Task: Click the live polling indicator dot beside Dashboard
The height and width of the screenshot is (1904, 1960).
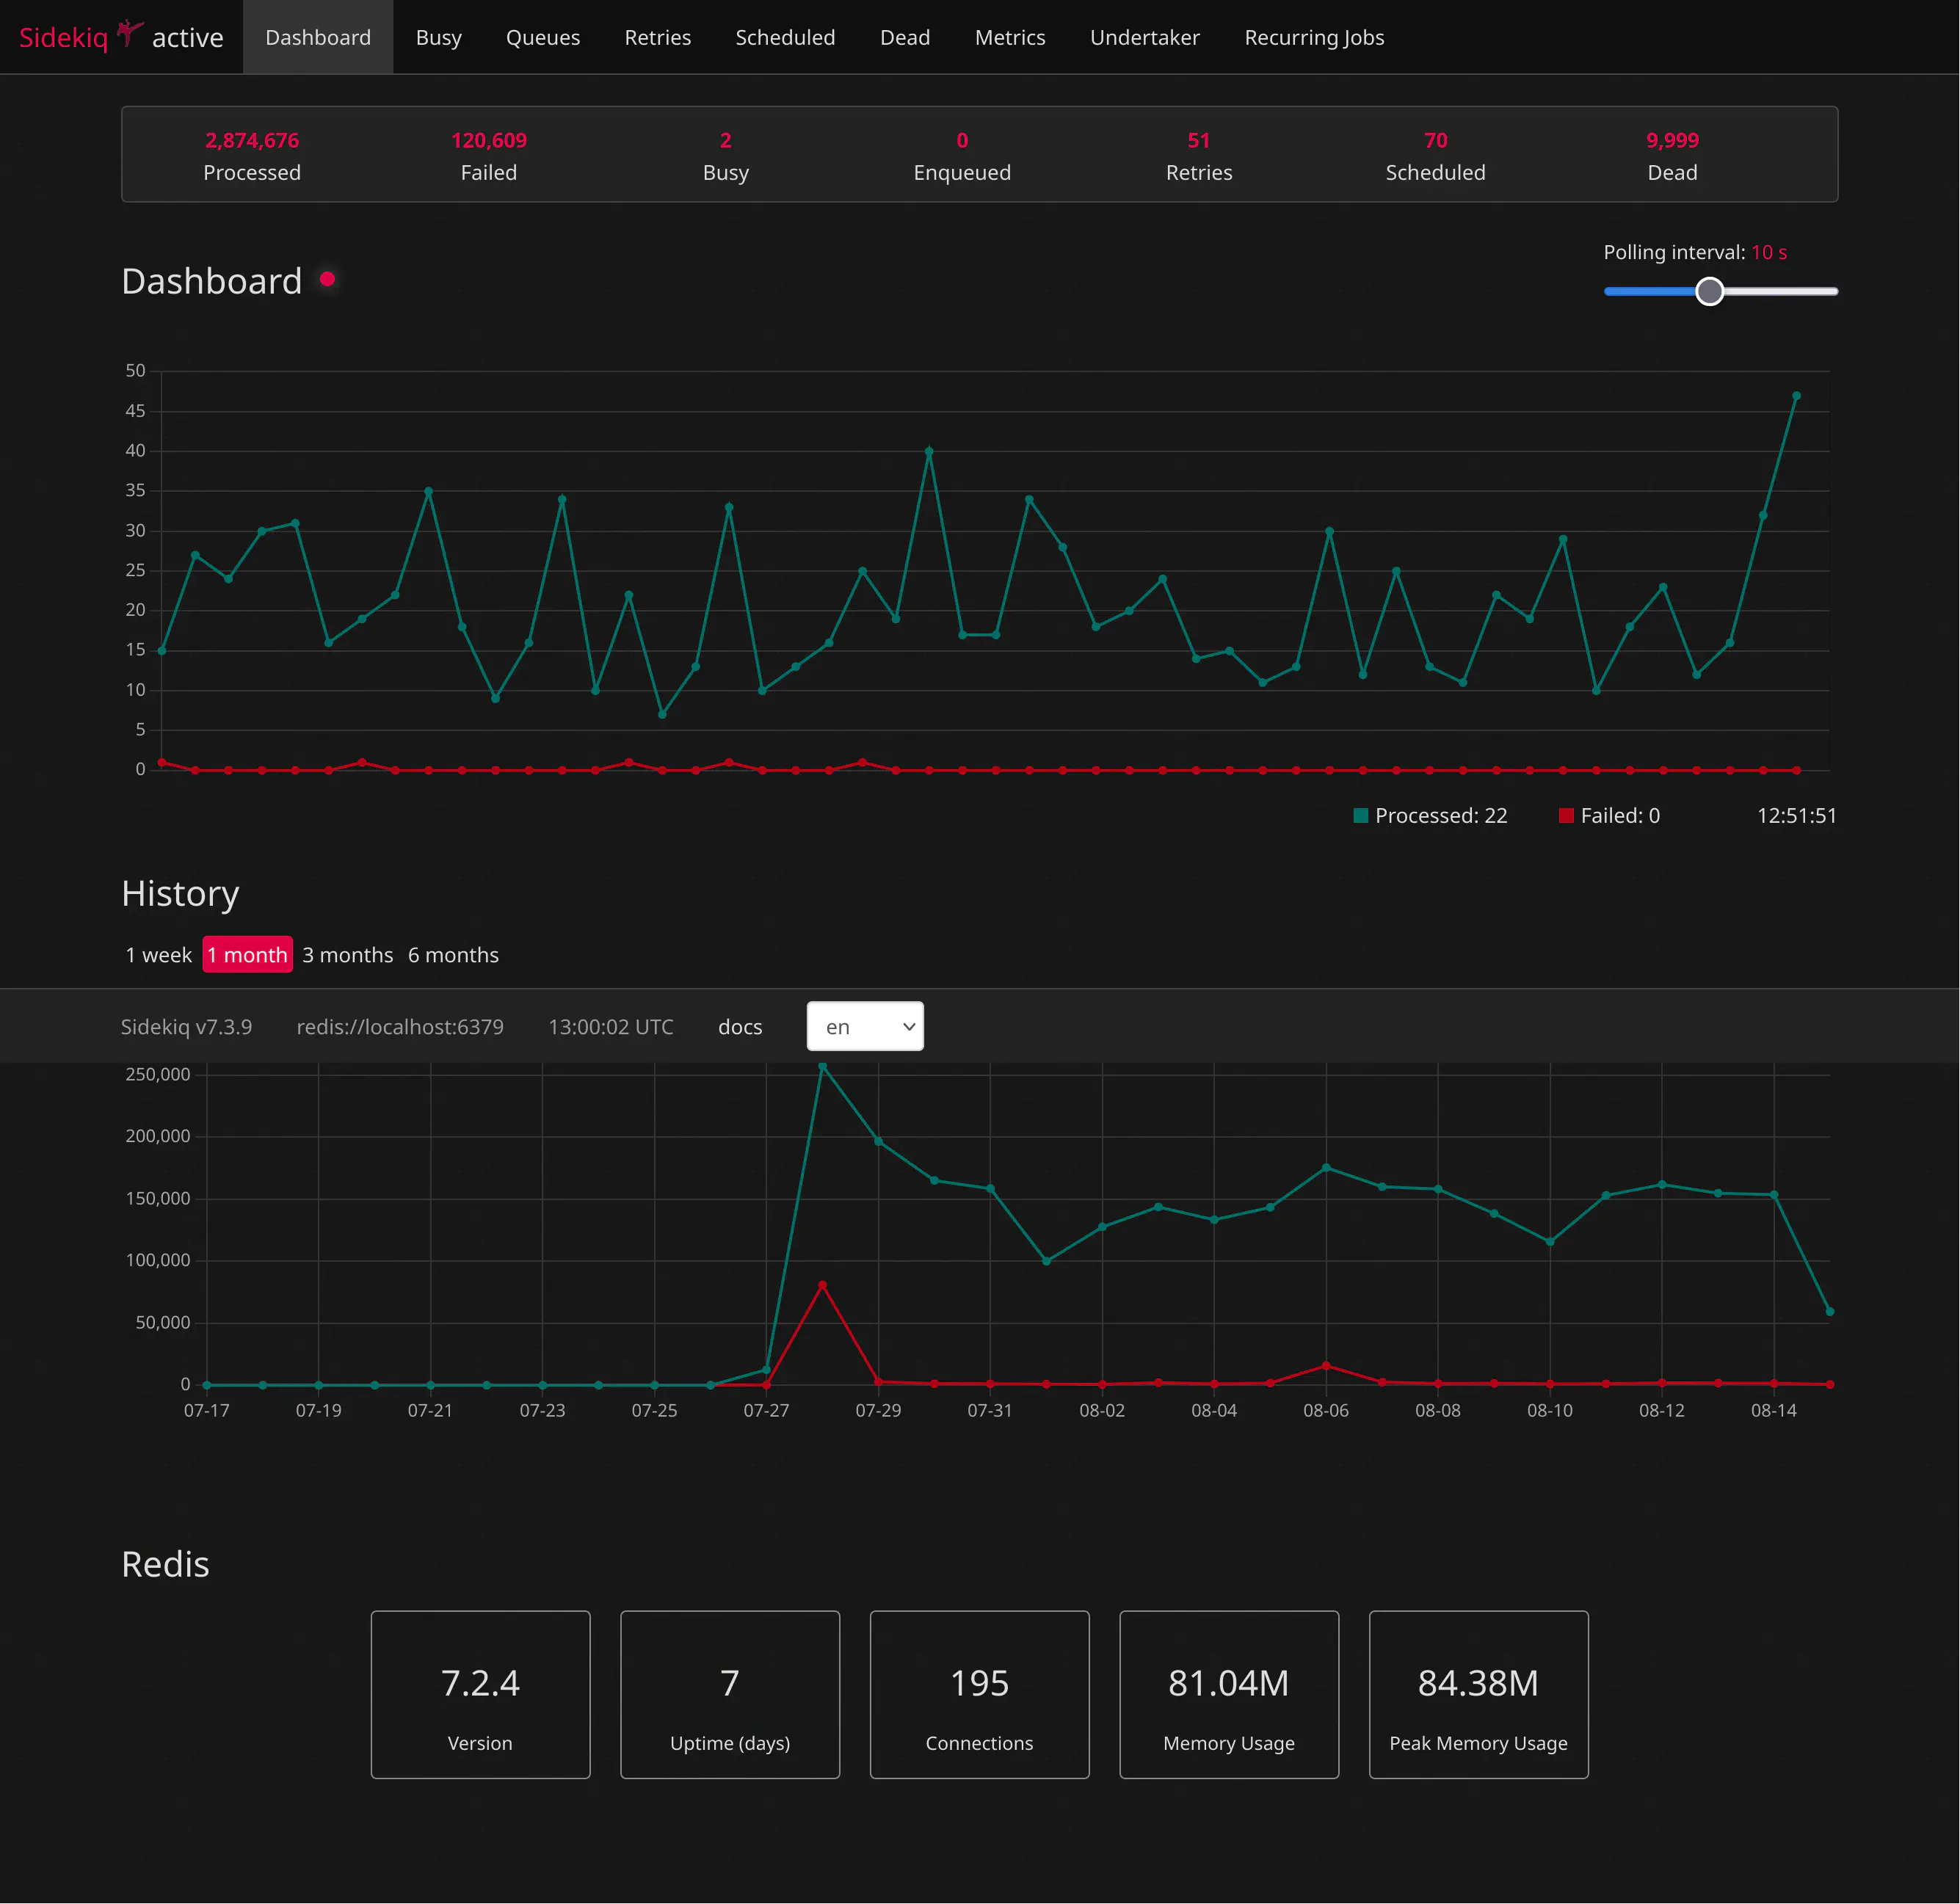Action: point(326,281)
